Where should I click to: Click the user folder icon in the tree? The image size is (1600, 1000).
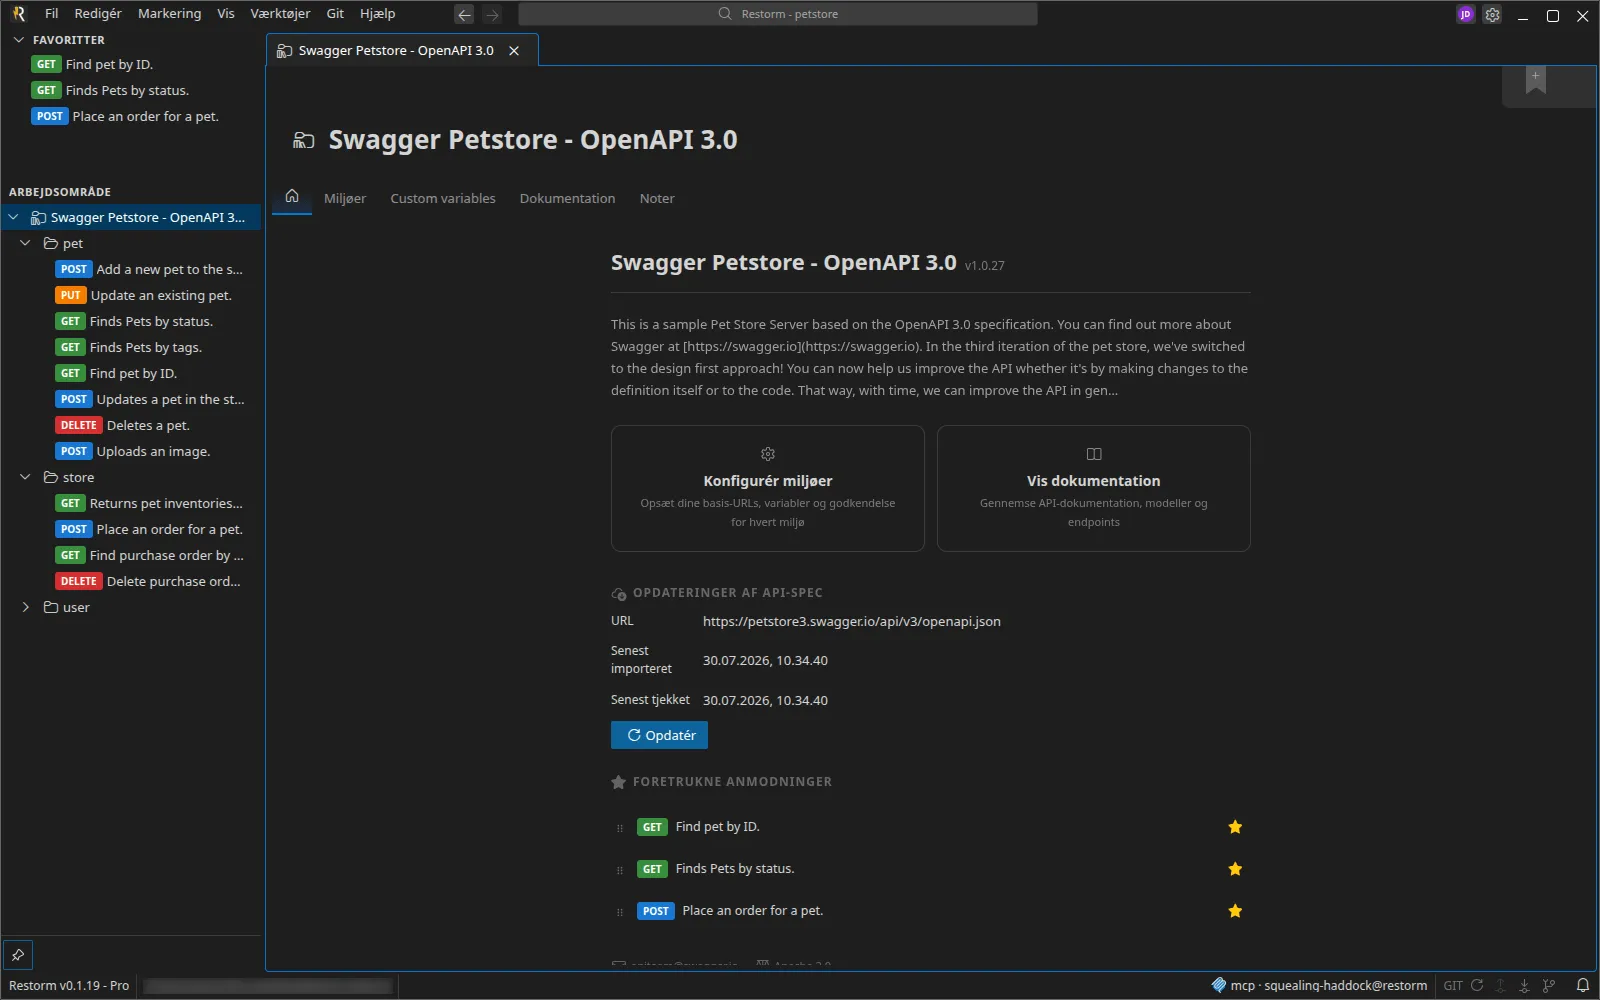pyautogui.click(x=51, y=607)
